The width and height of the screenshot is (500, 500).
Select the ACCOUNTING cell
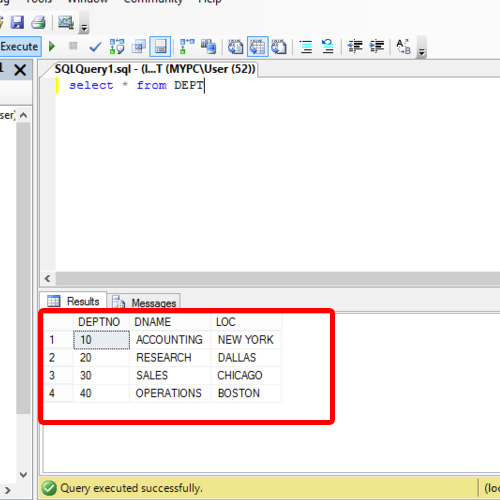click(170, 340)
